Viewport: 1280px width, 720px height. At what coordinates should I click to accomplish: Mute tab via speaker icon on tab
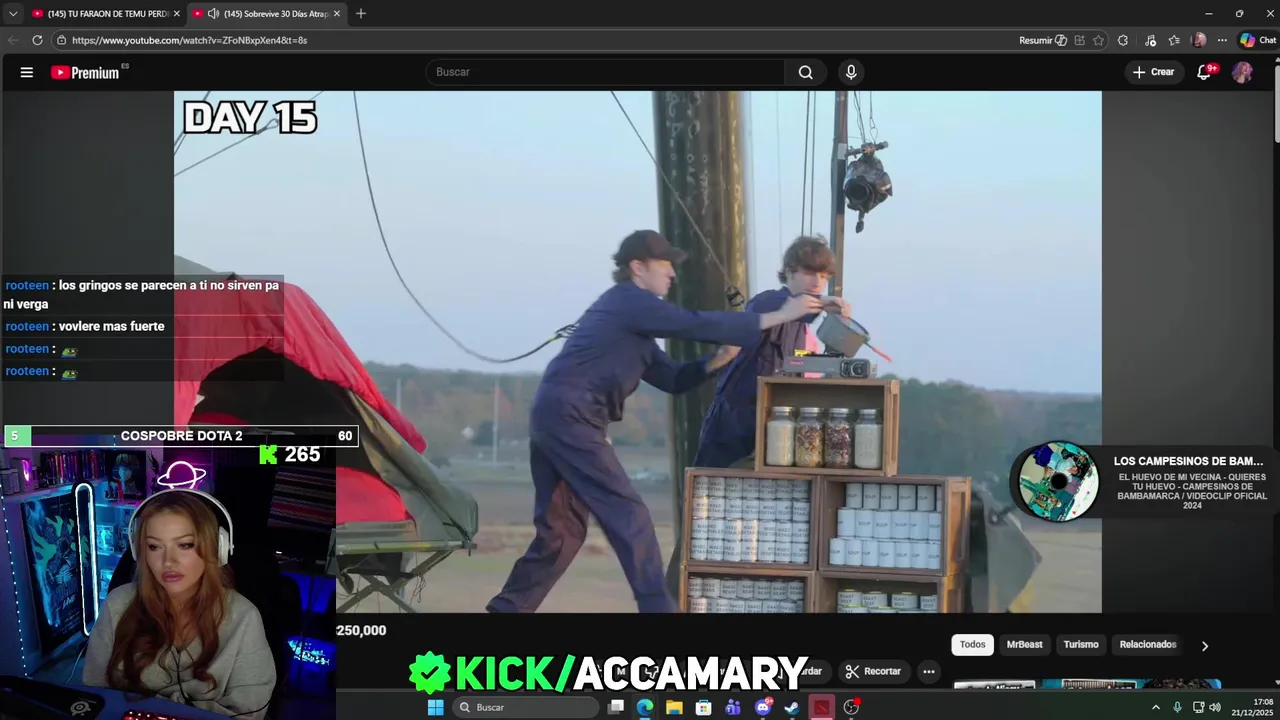tap(212, 13)
